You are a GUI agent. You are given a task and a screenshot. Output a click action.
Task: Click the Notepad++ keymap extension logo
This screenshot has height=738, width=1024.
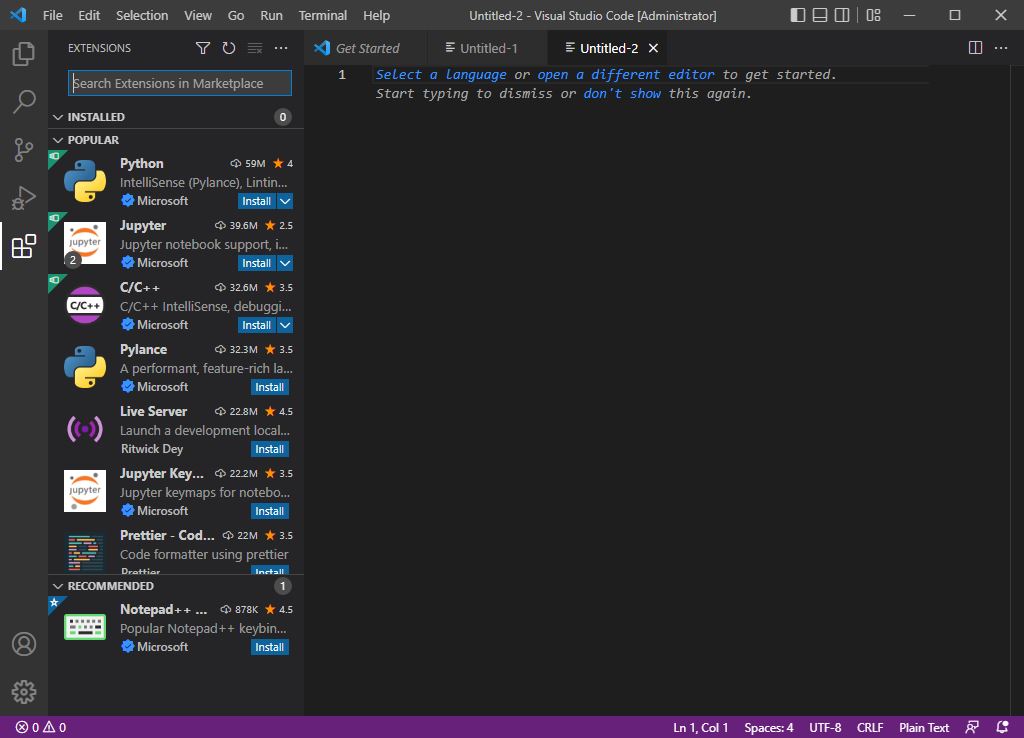[x=85, y=627]
